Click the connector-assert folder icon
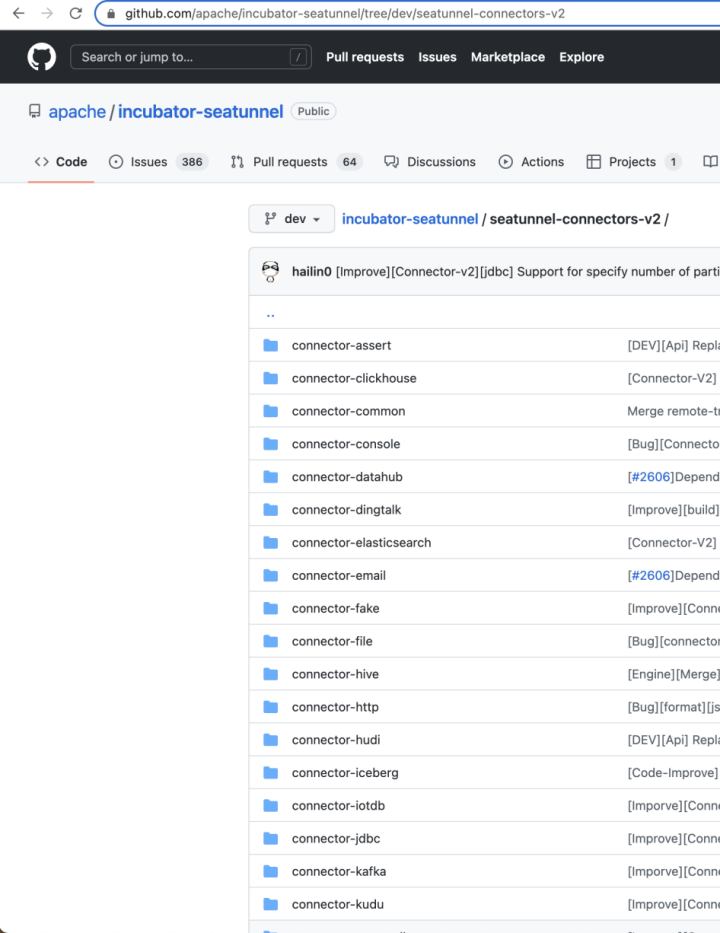Viewport: 720px width, 933px height. click(x=270, y=345)
